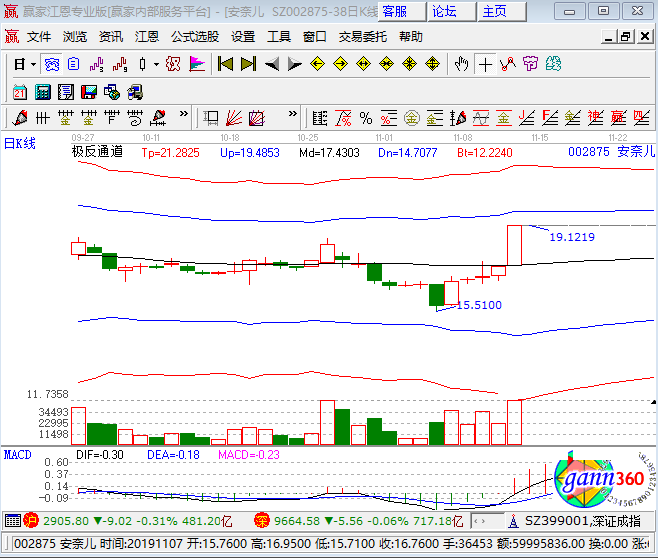Expand the candlestick type dropdown arrow
Screen dimensions: 658x558
click(x=156, y=65)
